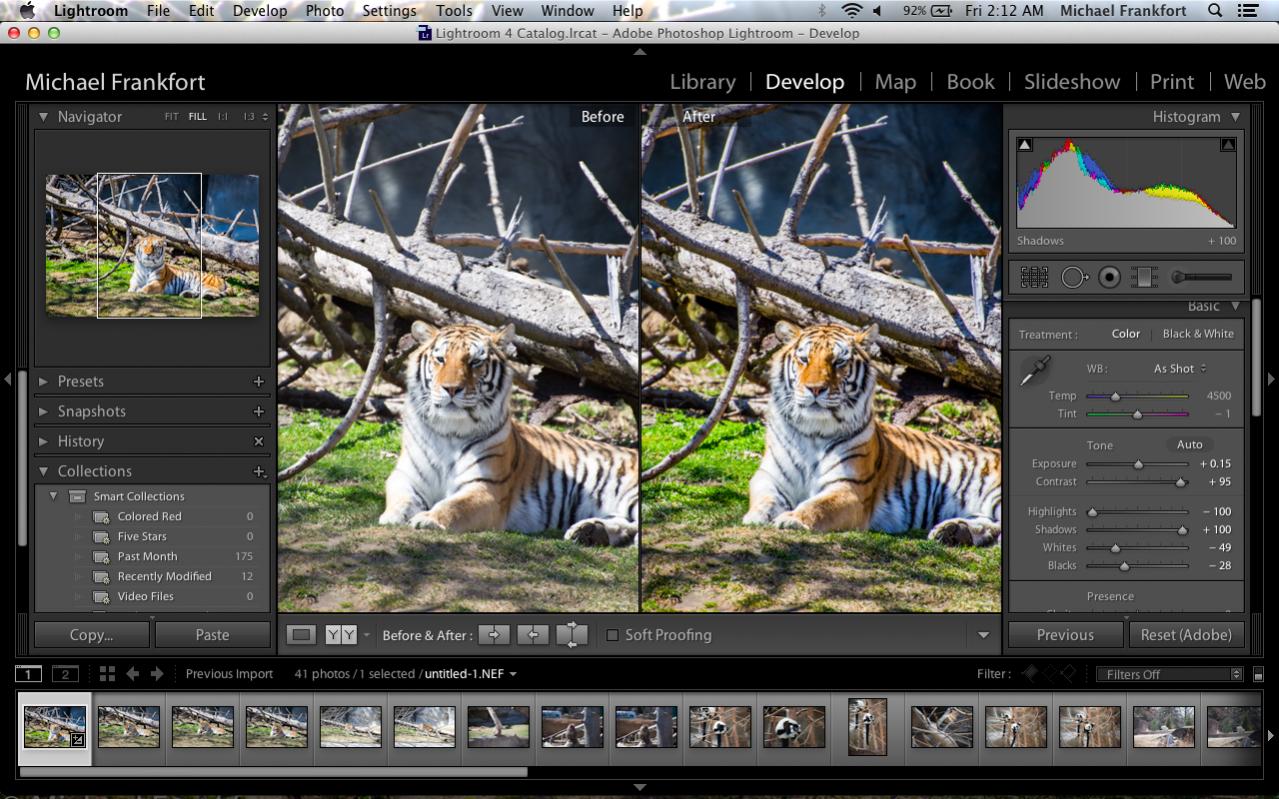Open the Develop menu in menu bar
1279x799 pixels.
click(x=259, y=11)
